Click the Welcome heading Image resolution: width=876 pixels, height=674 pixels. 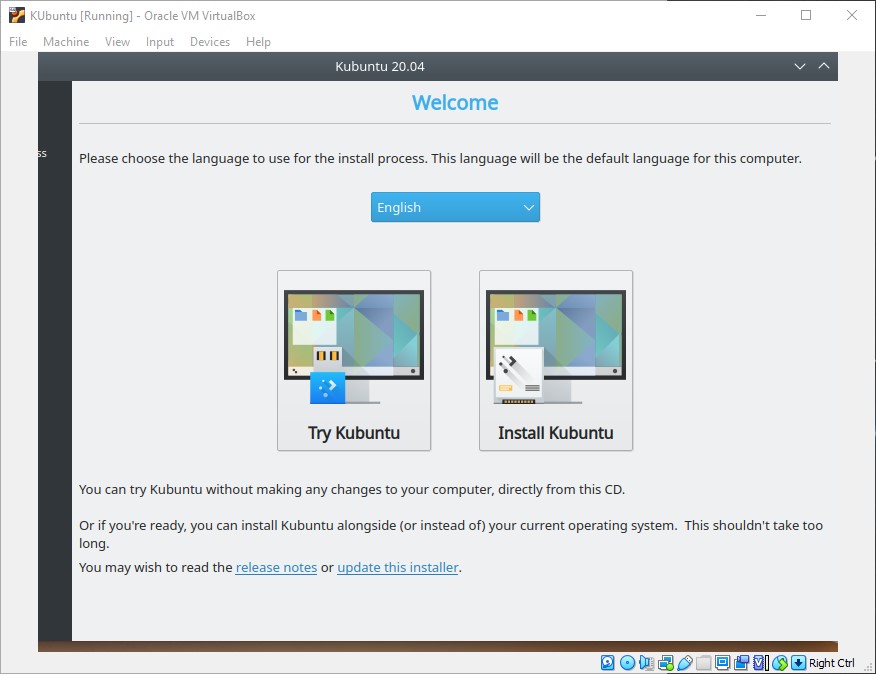tap(455, 103)
